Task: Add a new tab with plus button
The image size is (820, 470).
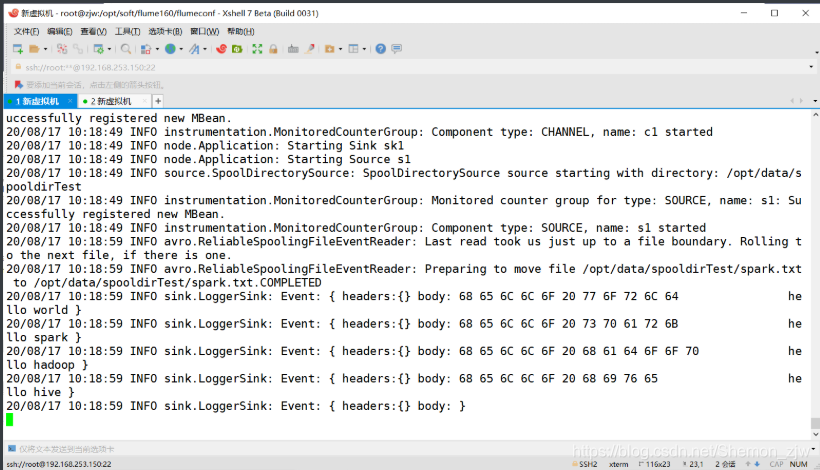Action: [x=157, y=101]
